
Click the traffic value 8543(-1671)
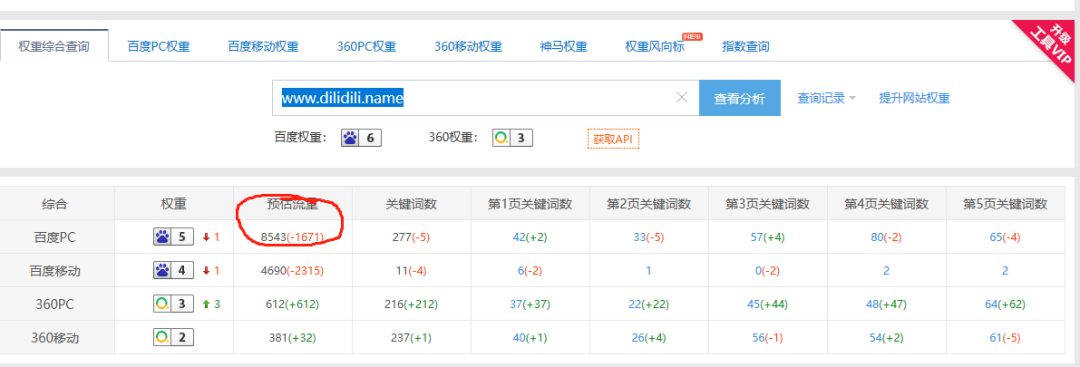[293, 238]
